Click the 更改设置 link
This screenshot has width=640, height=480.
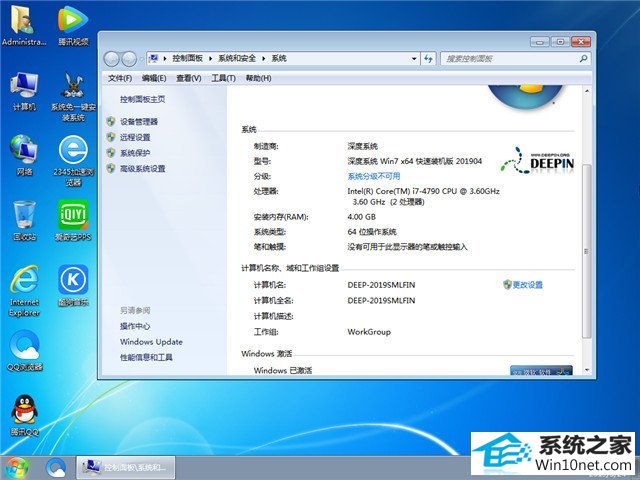[527, 285]
